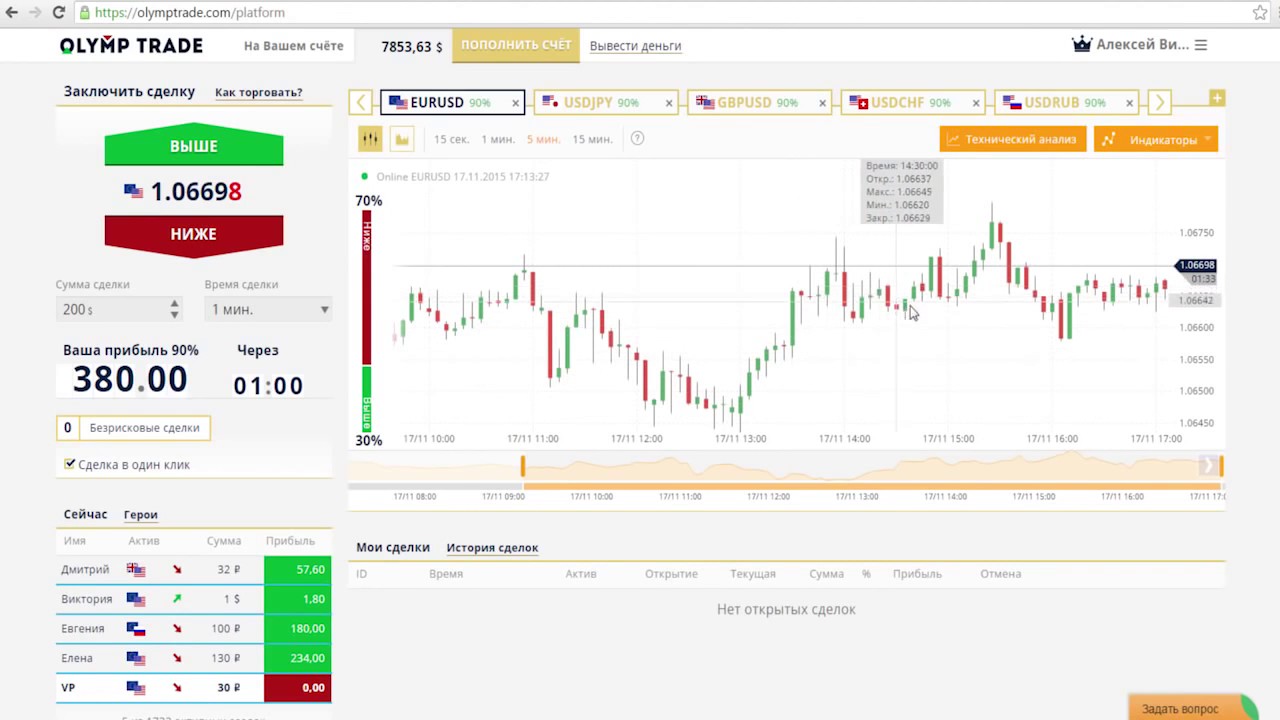1280x720 pixels.
Task: Select the 15 мин. timeframe
Action: 592,140
